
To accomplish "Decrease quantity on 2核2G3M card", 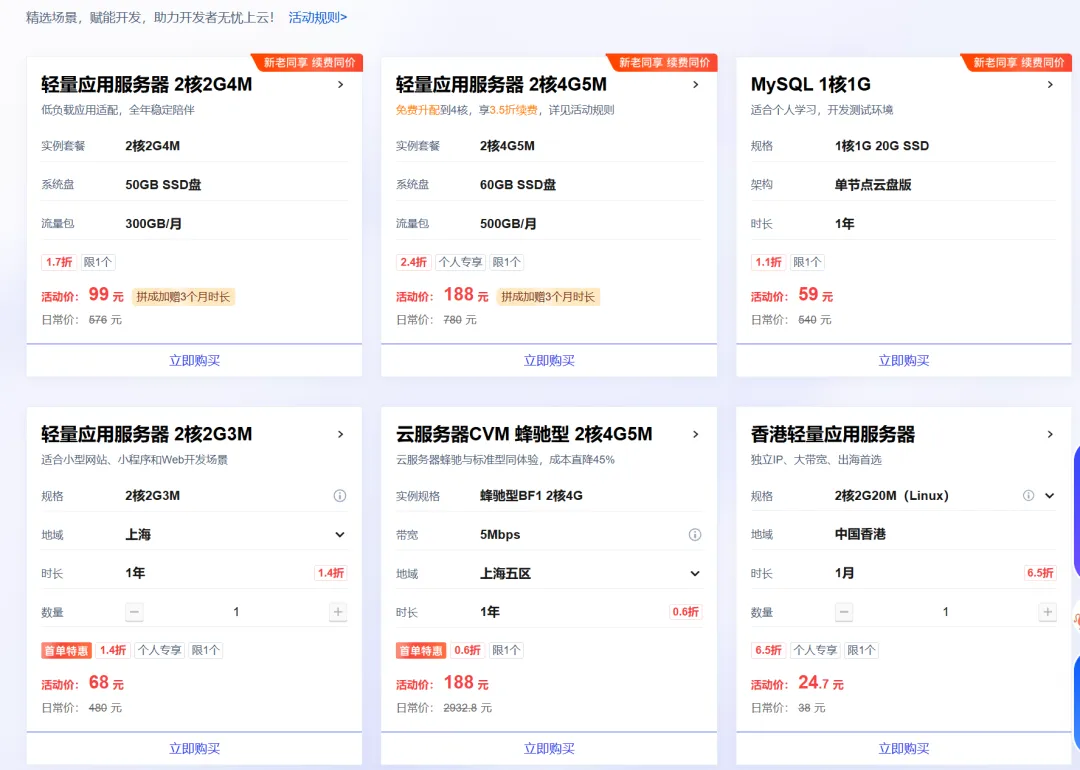I will 134,612.
